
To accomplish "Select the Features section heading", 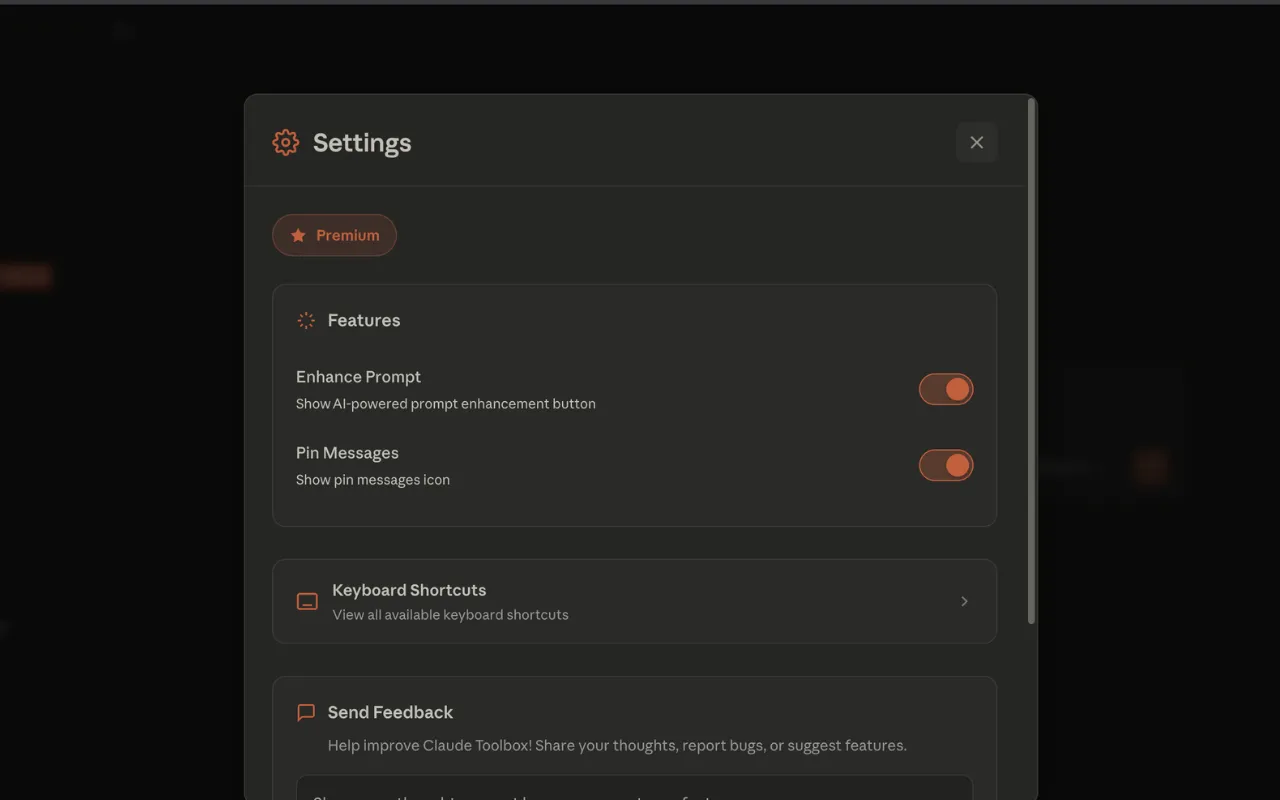I will pyautogui.click(x=364, y=321).
